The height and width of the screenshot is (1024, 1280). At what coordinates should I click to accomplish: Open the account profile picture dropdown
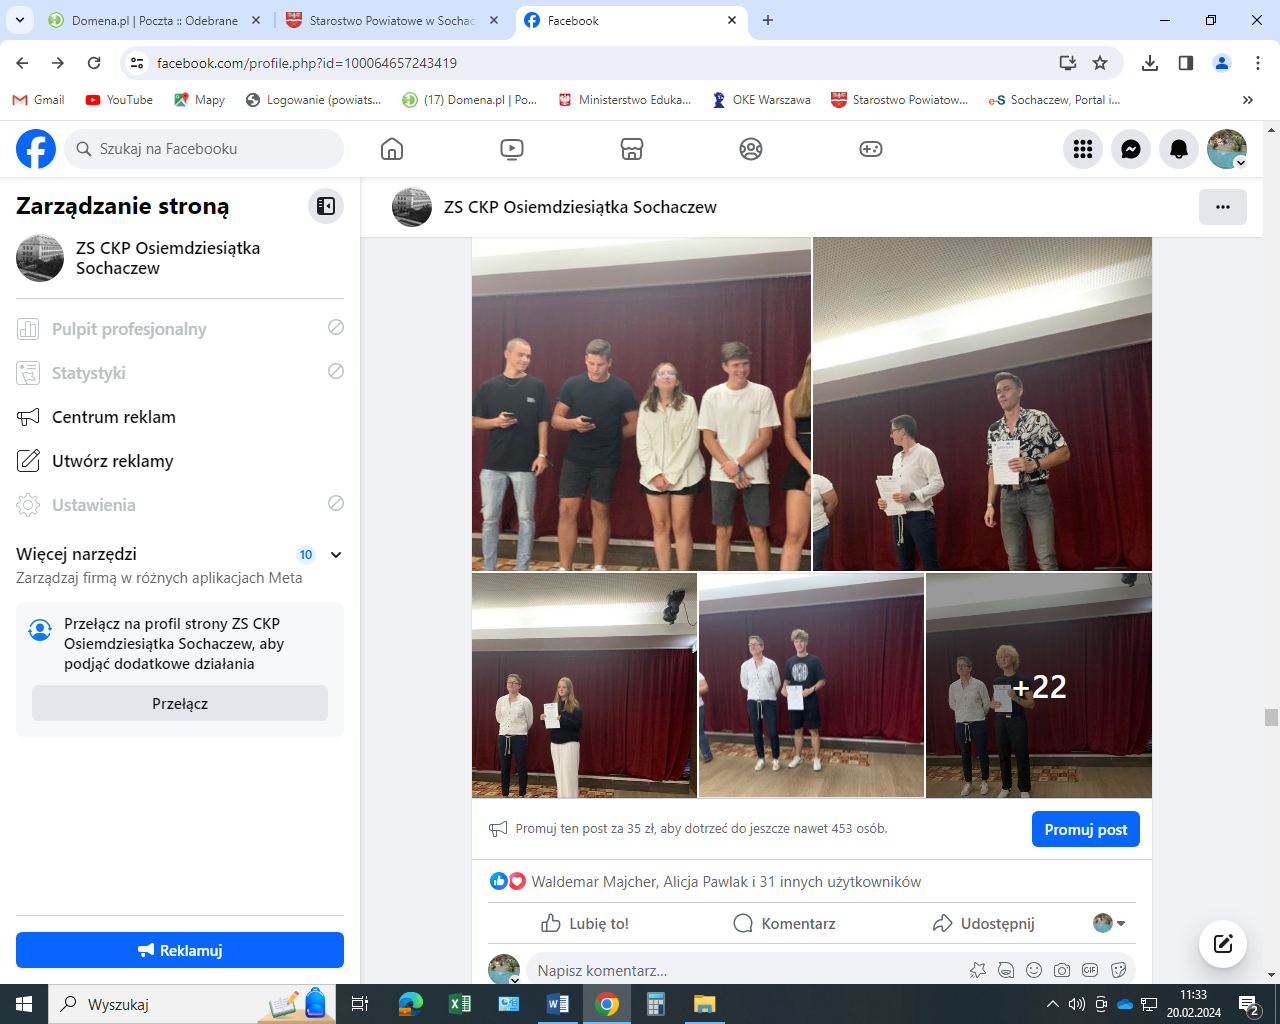click(1227, 149)
